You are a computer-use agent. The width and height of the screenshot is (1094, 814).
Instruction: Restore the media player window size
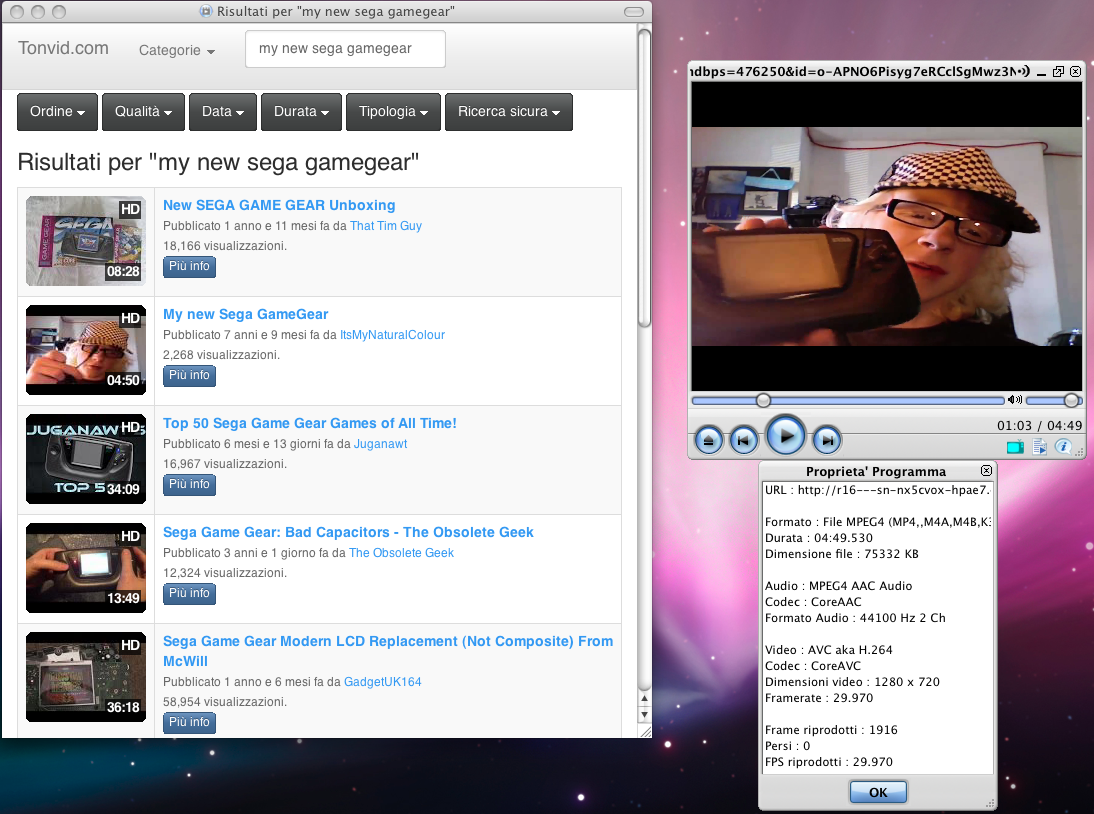1058,71
